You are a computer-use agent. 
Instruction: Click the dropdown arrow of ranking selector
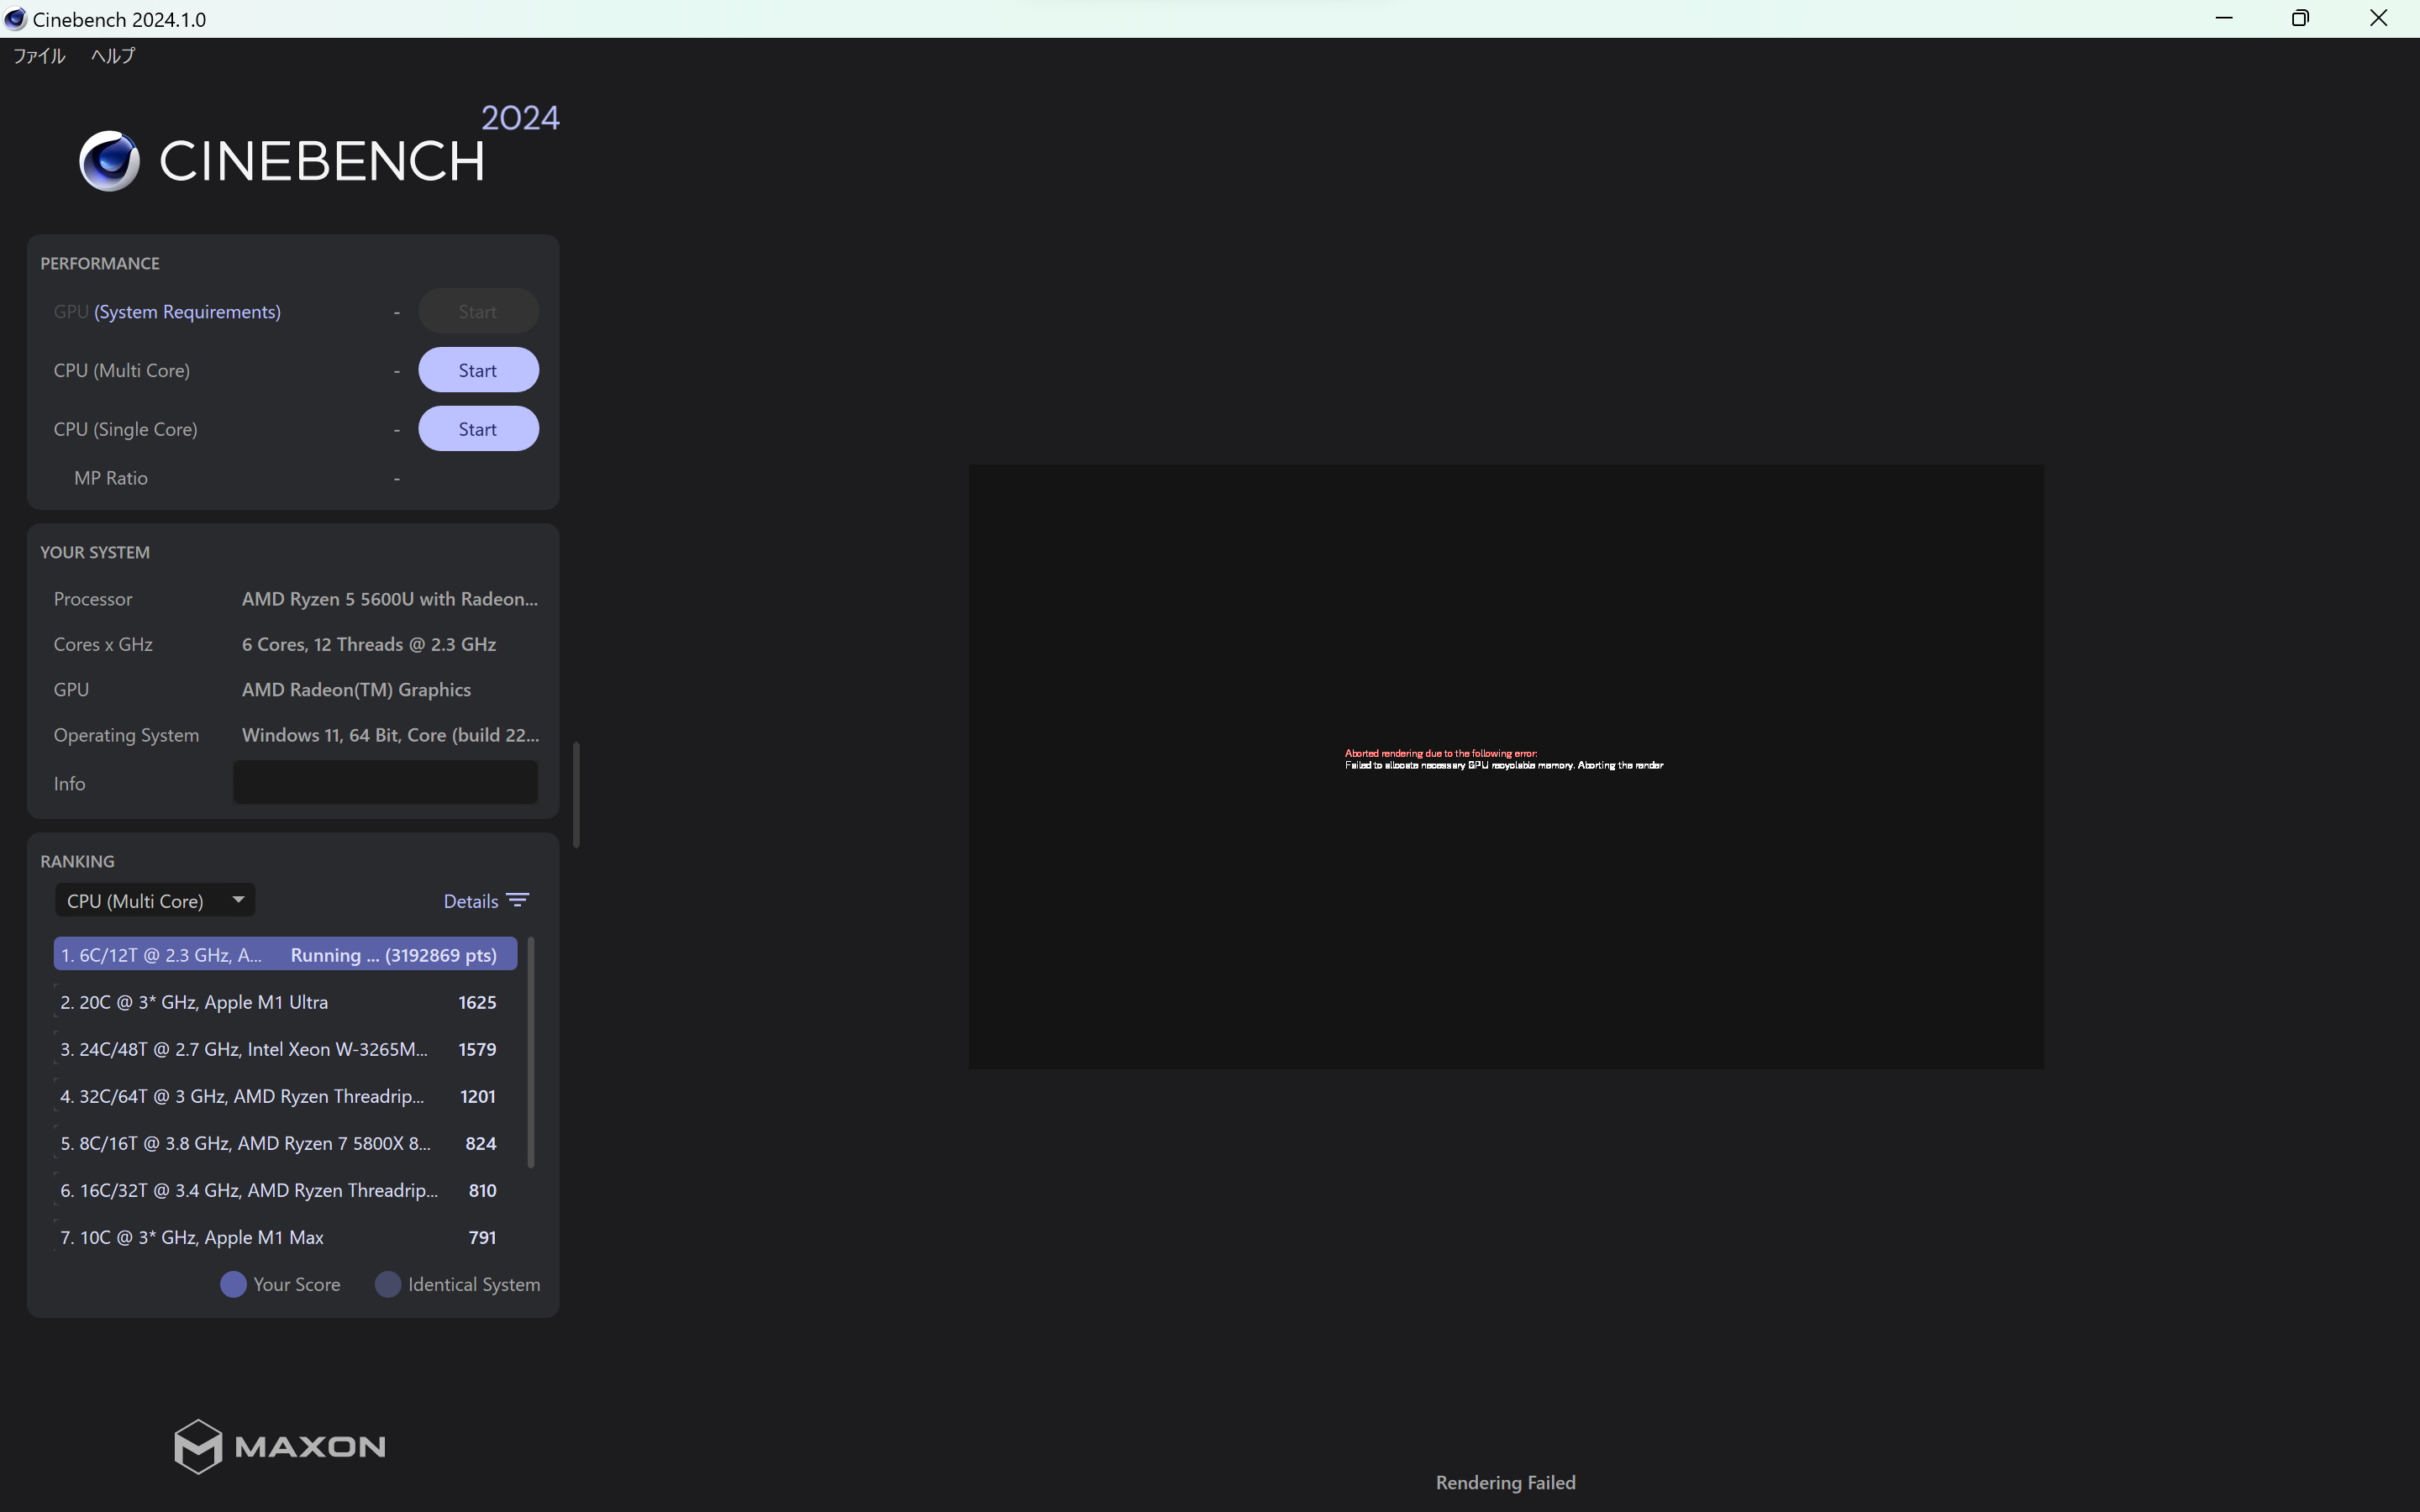tap(238, 899)
